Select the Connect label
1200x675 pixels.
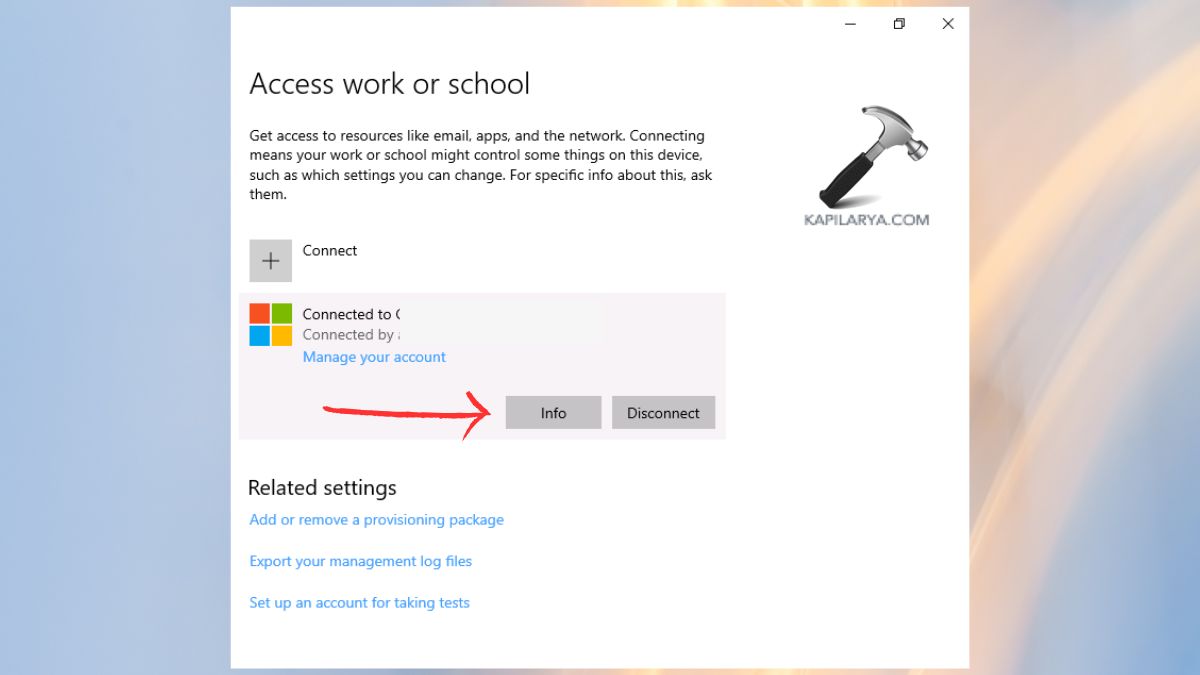pyautogui.click(x=329, y=250)
